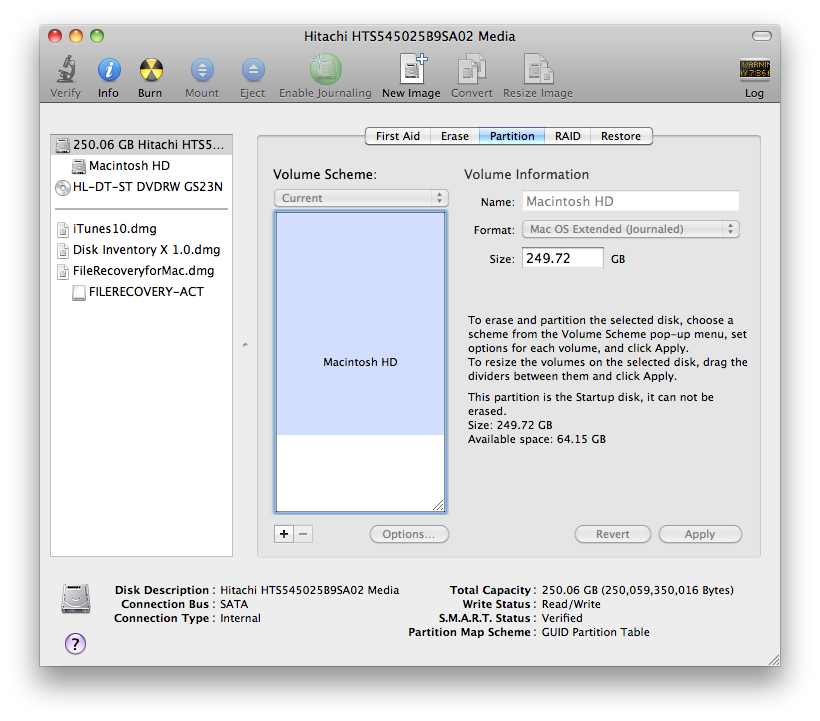This screenshot has width=820, height=721.
Task: Click Connection Type 'Internal' value
Action: (240, 618)
